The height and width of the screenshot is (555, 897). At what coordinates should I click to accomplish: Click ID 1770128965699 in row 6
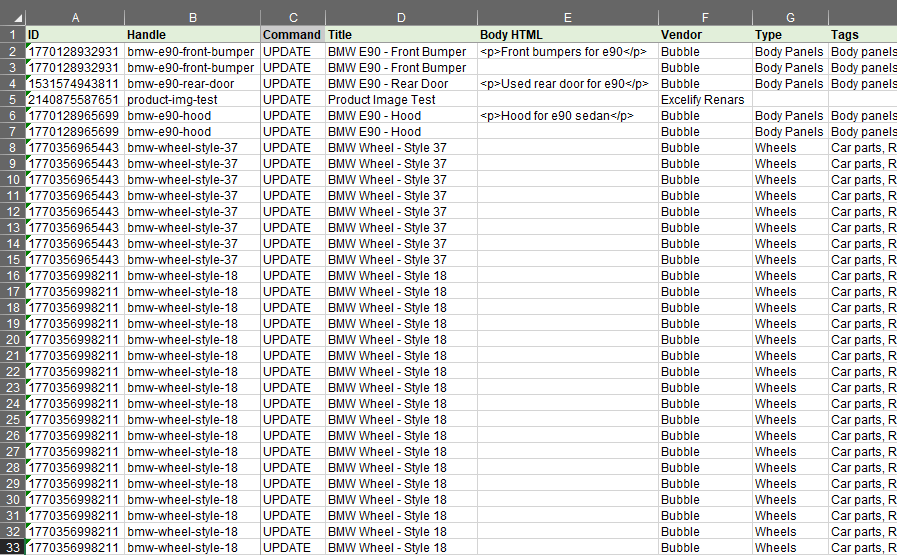pyautogui.click(x=75, y=116)
